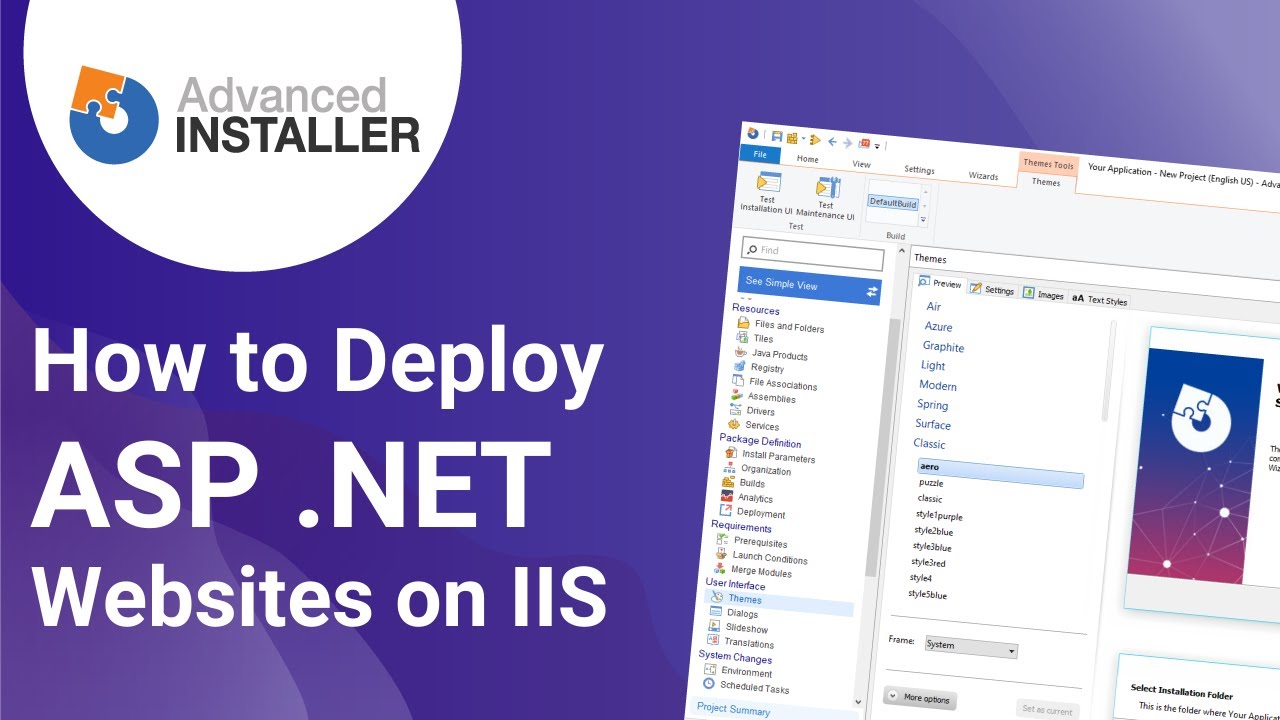Click the Test Maintenance UI icon
This screenshot has width=1280, height=720.
coord(828,187)
